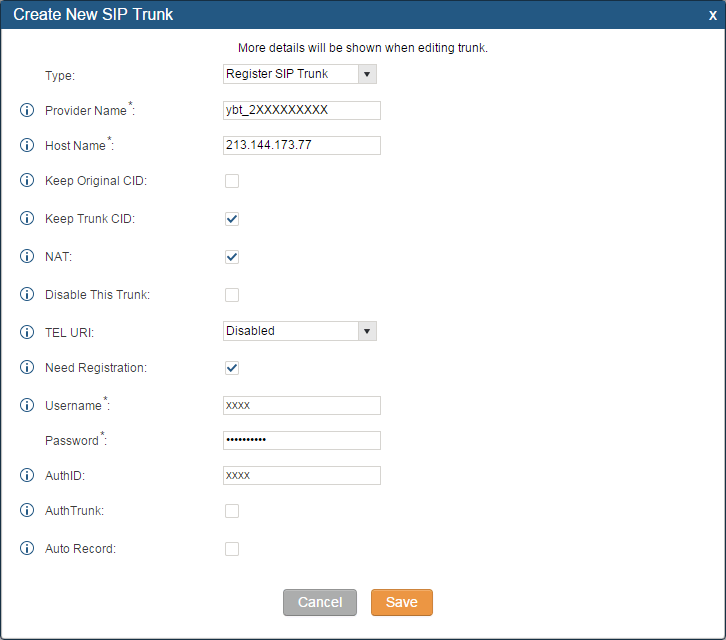The width and height of the screenshot is (726, 640).
Task: Click into the Host Name field
Action: (x=301, y=146)
